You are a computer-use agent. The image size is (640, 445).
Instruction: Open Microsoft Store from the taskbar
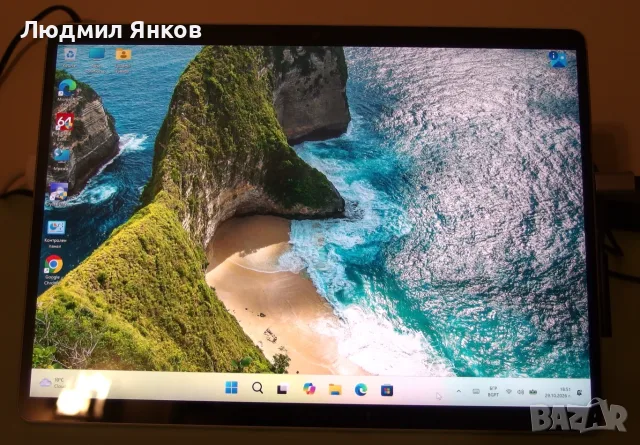387,391
